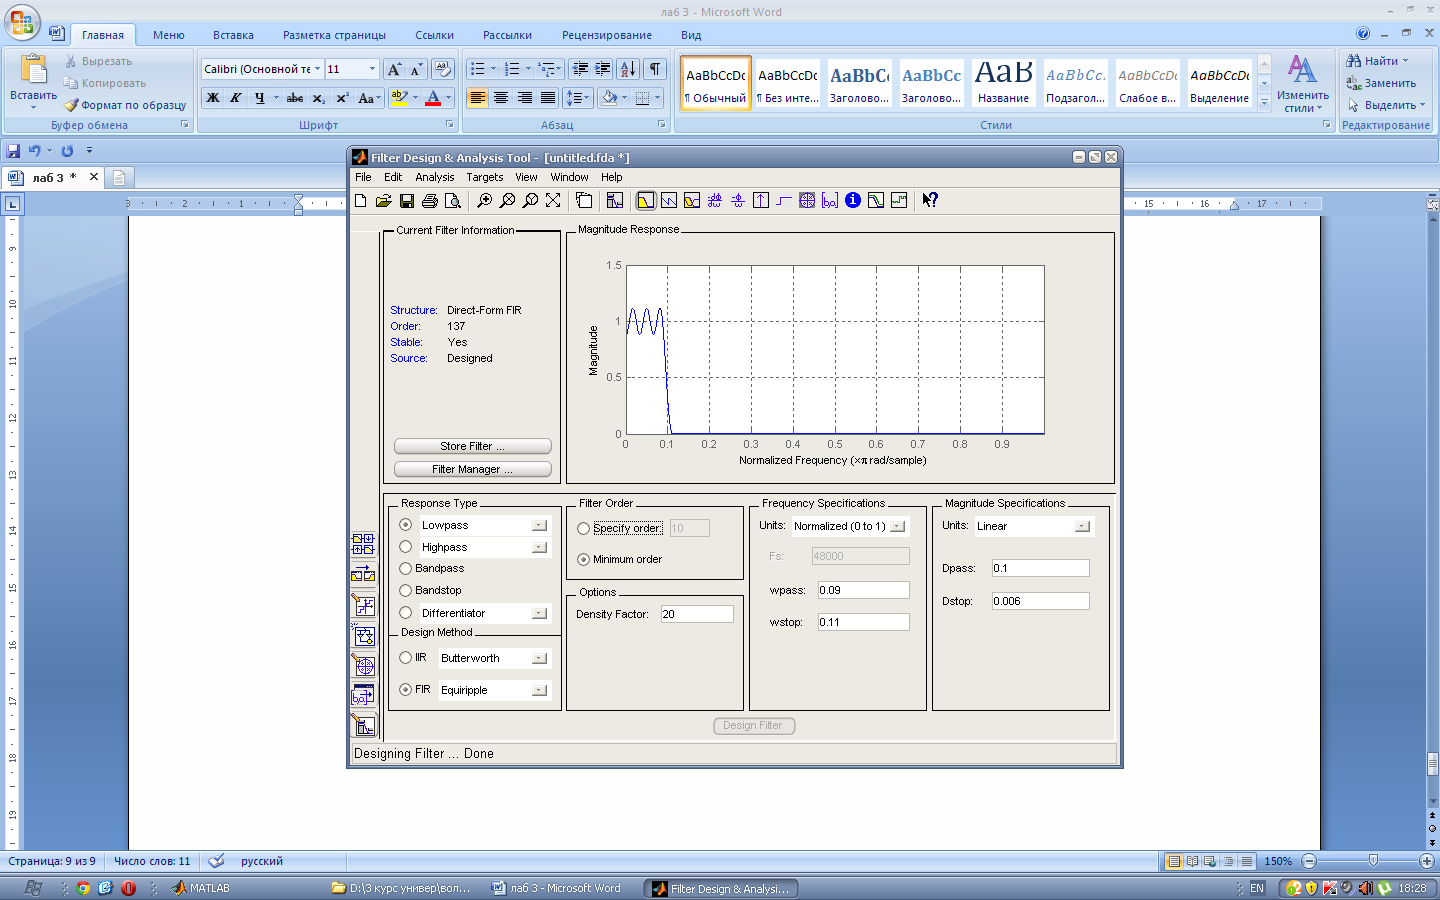The width and height of the screenshot is (1440, 900).
Task: Show Filter Specifications icon in FDATool toolbar
Action: [615, 201]
